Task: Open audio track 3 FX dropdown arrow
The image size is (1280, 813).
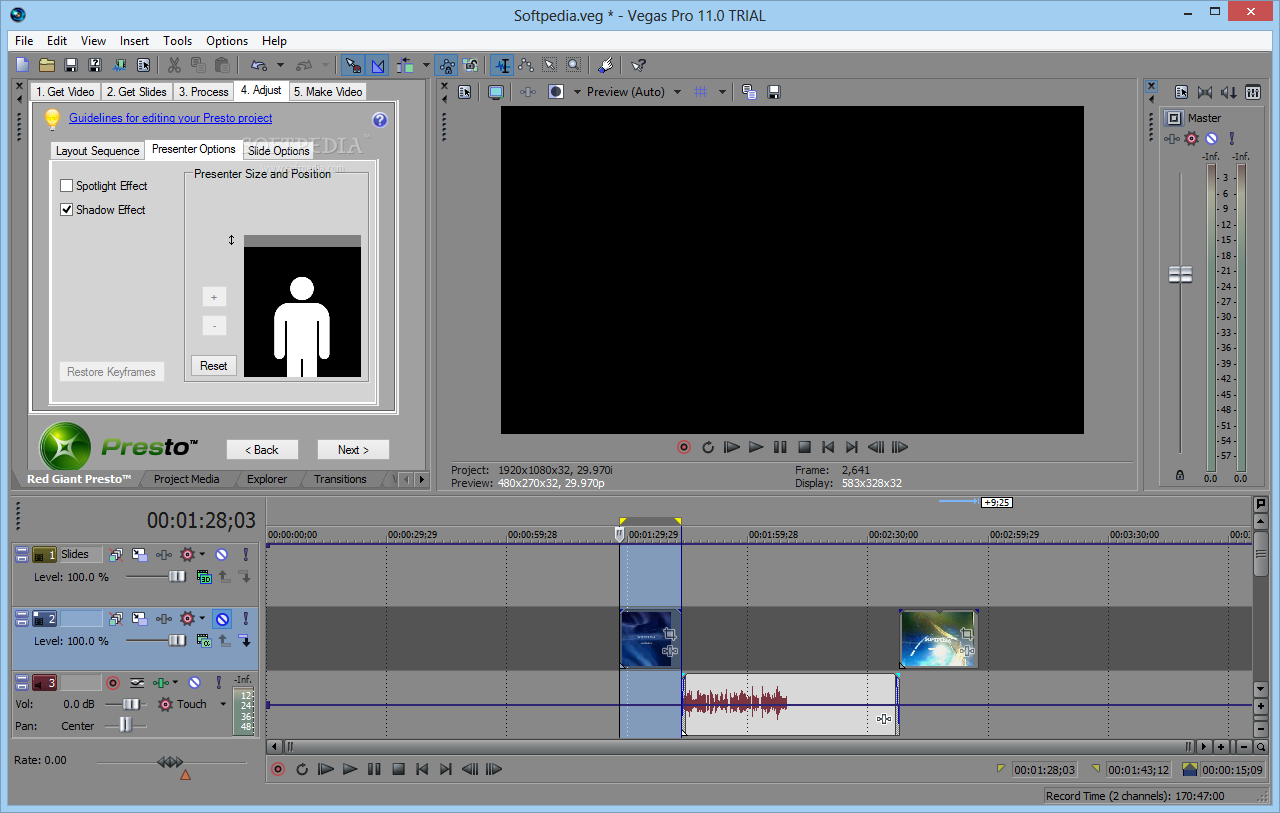Action: click(x=176, y=683)
